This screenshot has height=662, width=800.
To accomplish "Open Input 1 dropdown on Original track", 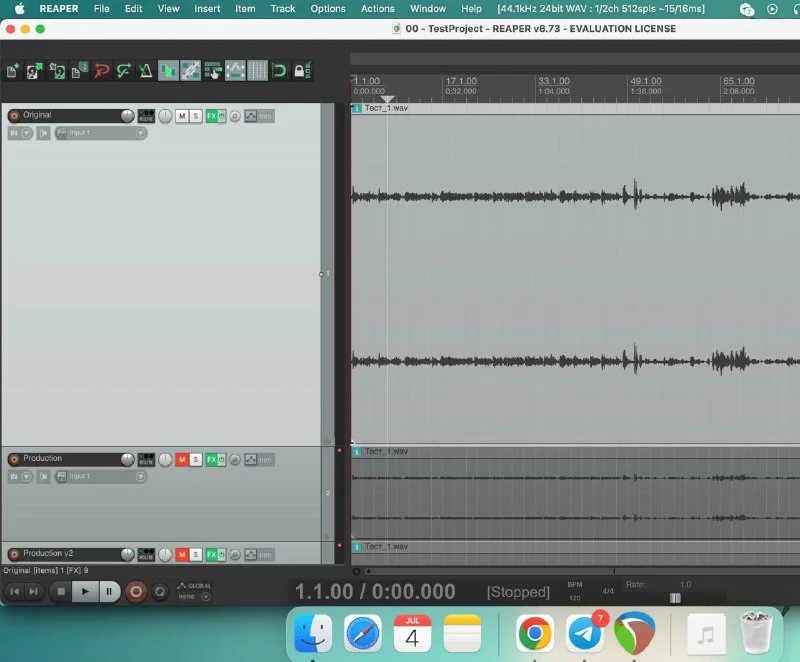I will coord(102,133).
